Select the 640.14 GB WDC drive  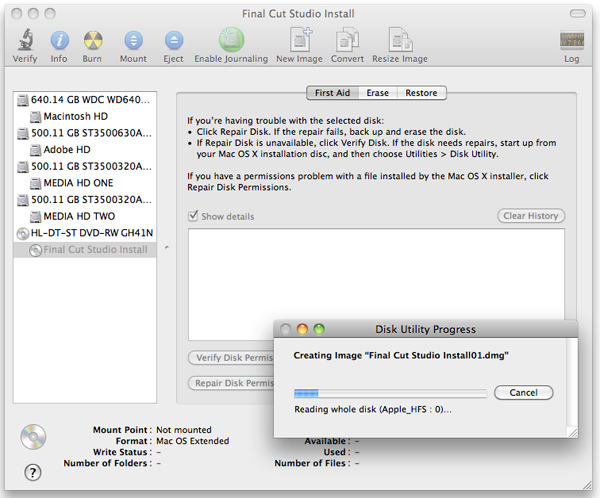(84, 100)
